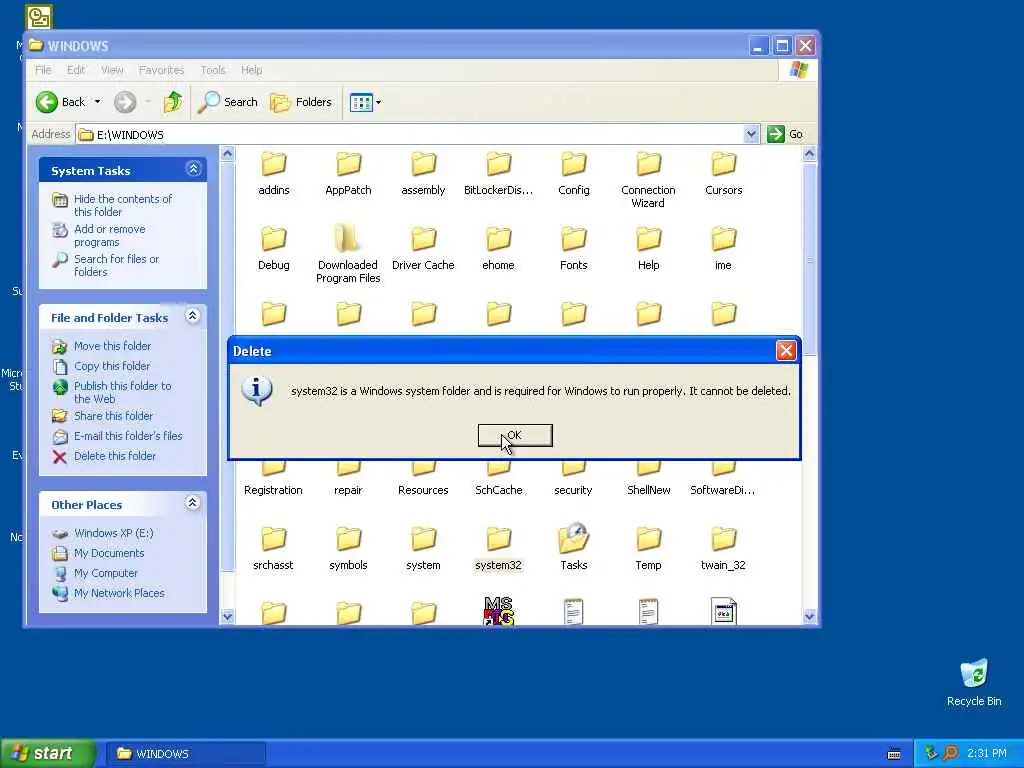1024x768 pixels.
Task: Select the Driver Cache folder
Action: point(423,249)
